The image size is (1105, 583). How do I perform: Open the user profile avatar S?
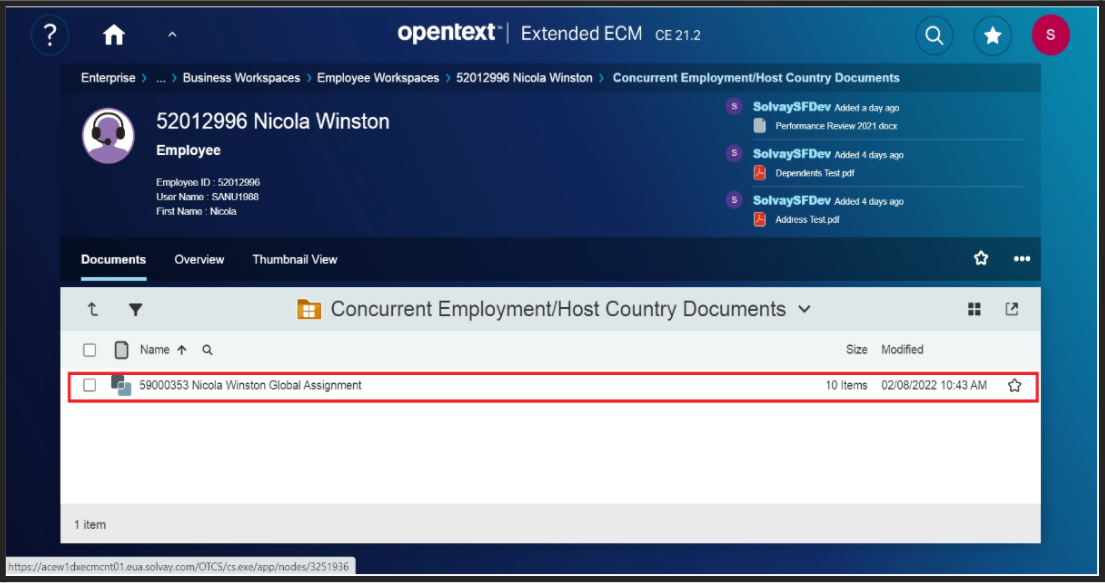(x=1050, y=35)
